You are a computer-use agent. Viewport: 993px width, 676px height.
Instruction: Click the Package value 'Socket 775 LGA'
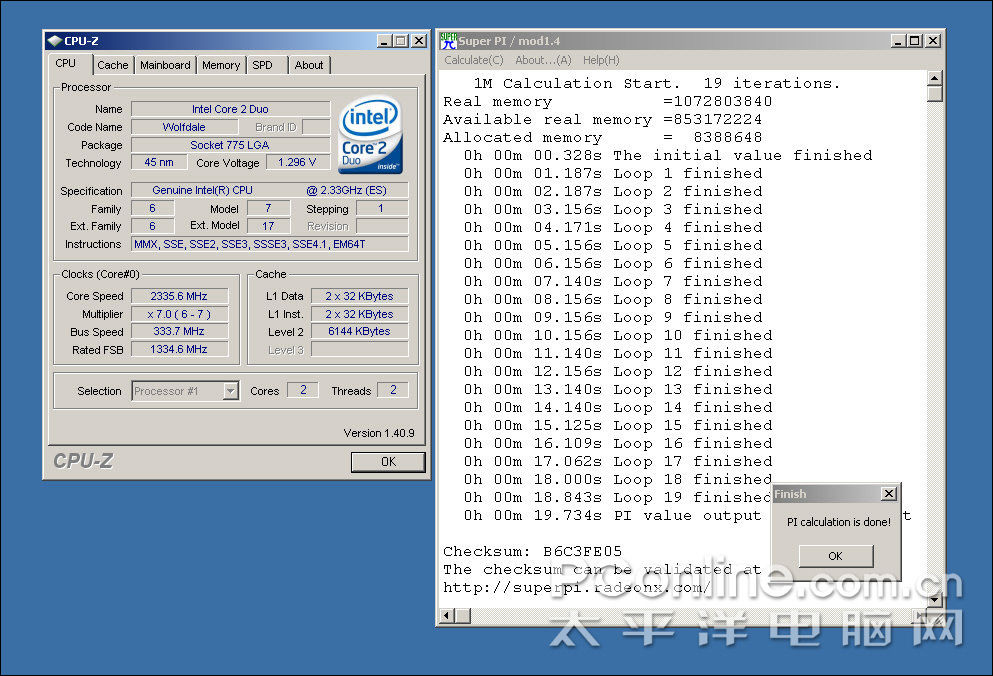point(231,145)
